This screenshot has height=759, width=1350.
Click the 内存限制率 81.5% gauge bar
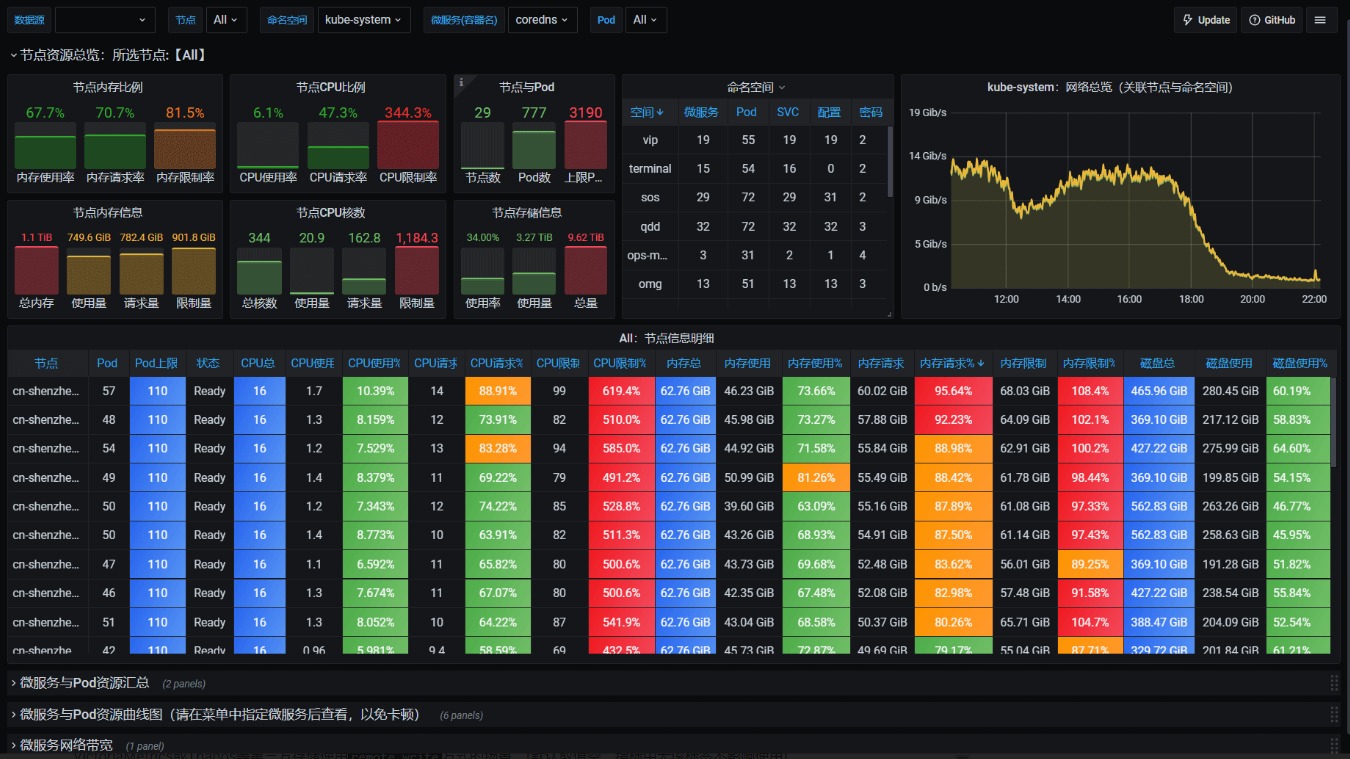pos(185,145)
